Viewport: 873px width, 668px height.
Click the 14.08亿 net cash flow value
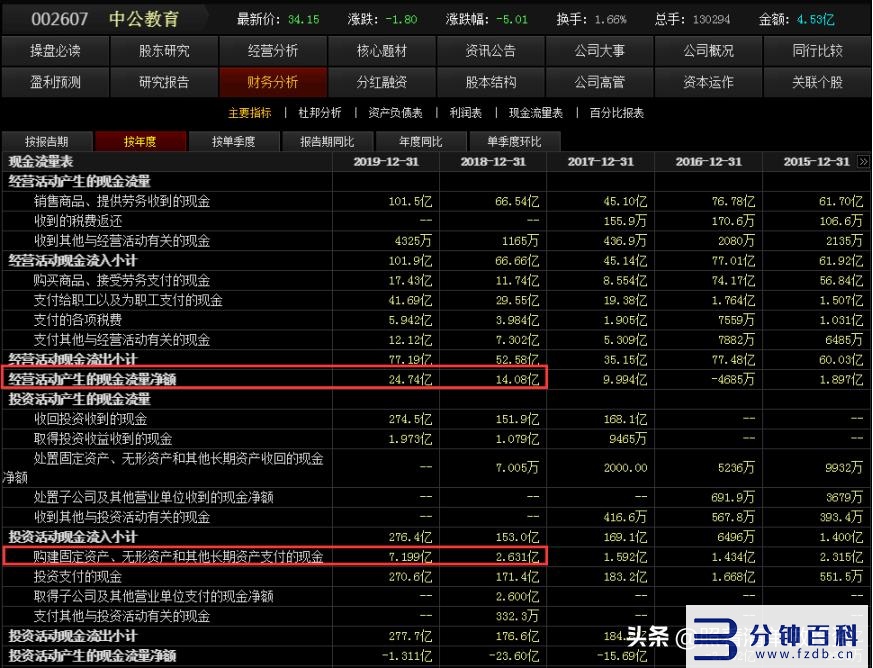tap(517, 380)
